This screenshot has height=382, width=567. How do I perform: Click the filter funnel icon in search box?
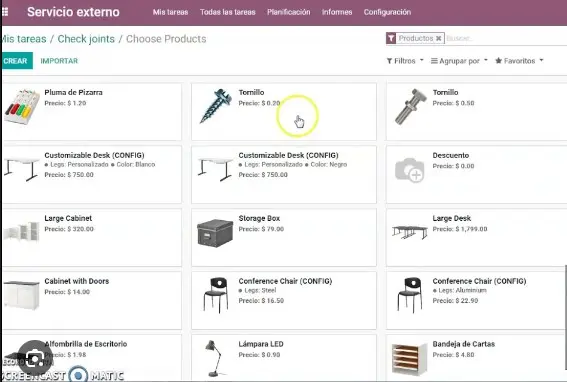tap(391, 38)
